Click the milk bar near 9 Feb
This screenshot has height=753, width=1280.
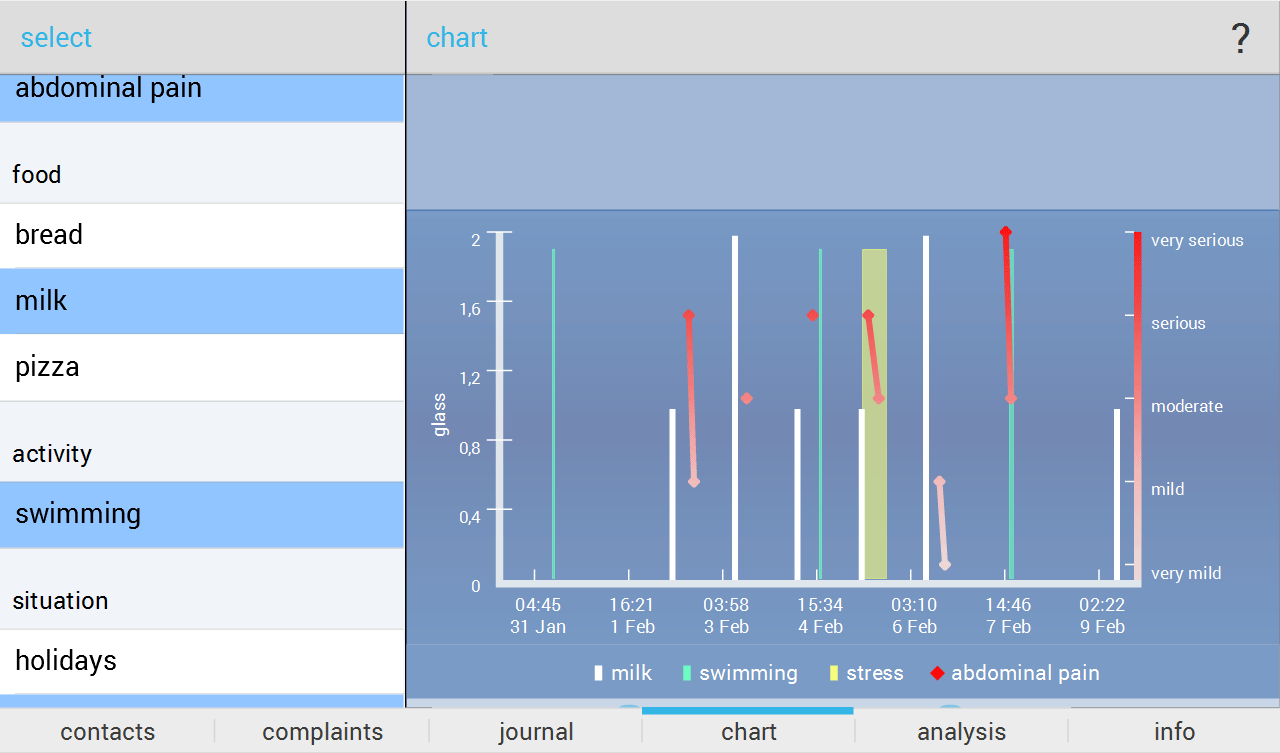click(1117, 494)
